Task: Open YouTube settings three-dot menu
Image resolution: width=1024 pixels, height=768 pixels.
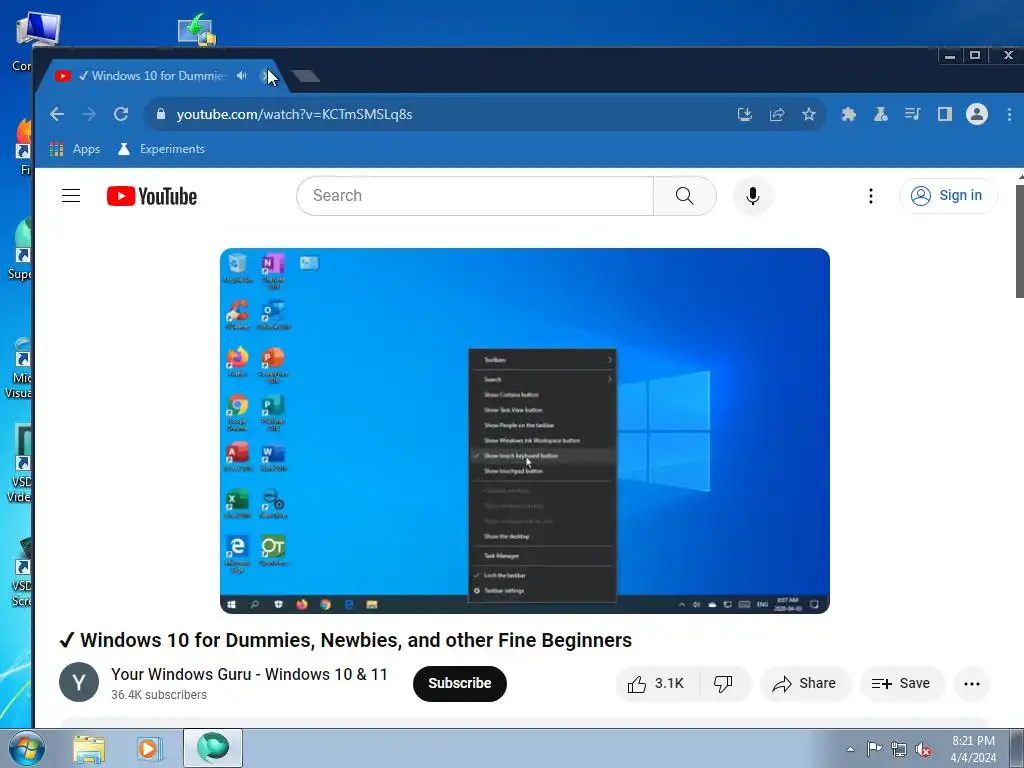Action: 871,196
